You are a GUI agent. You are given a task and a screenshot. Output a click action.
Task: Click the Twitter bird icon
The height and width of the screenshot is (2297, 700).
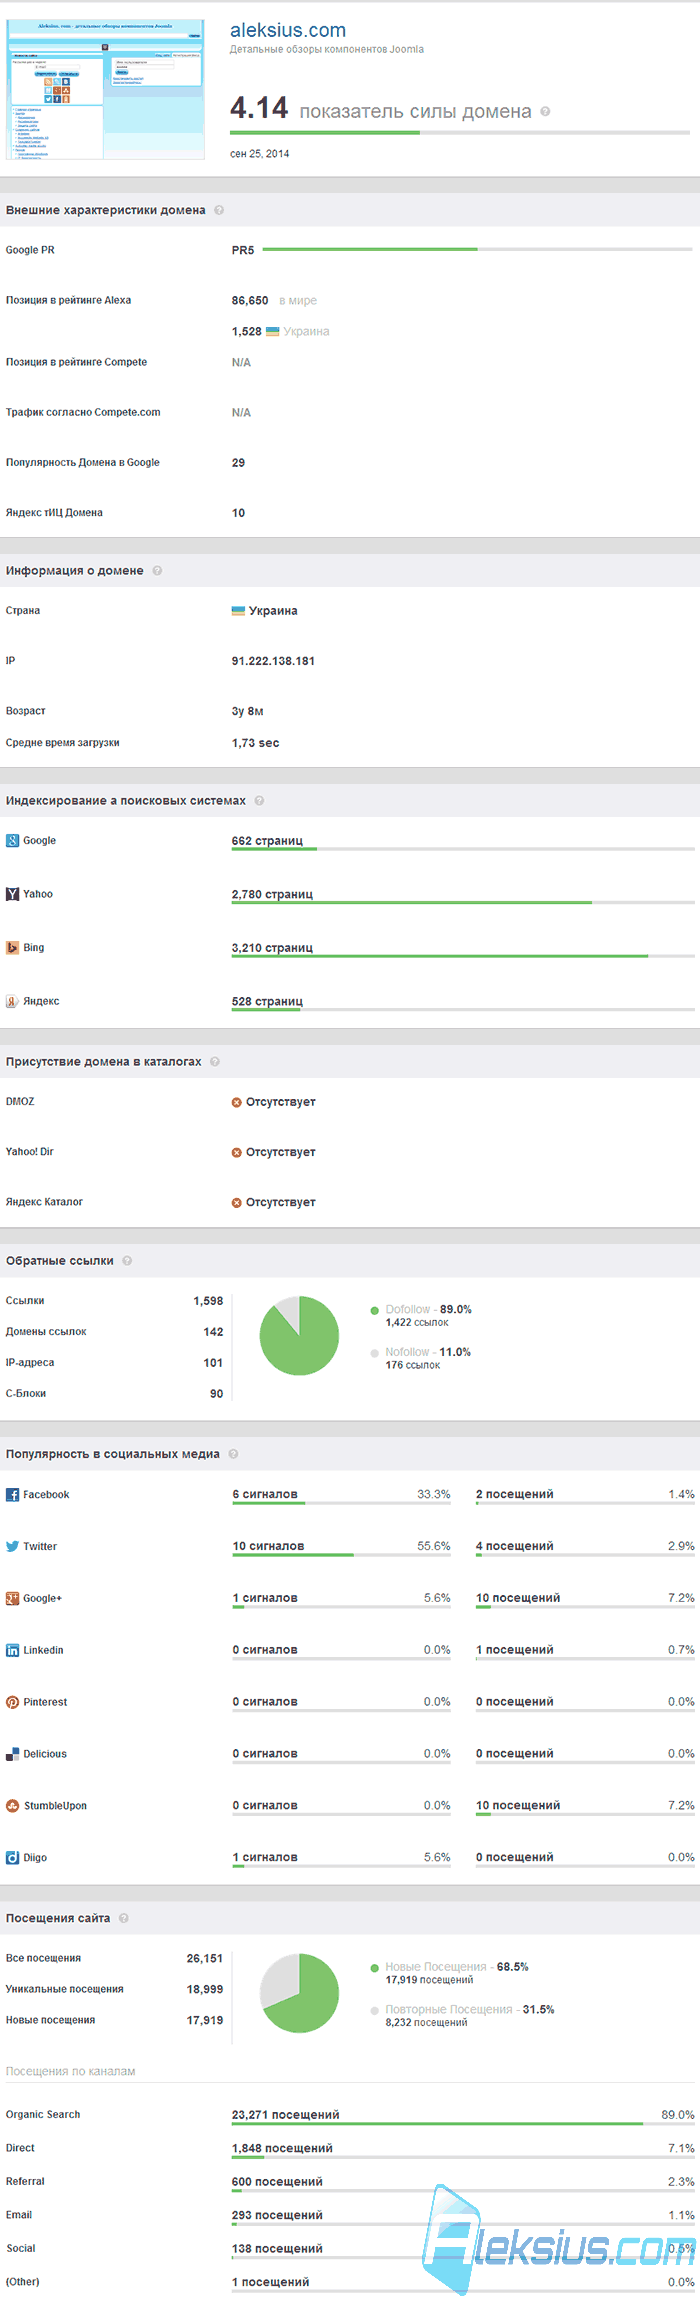(13, 1546)
